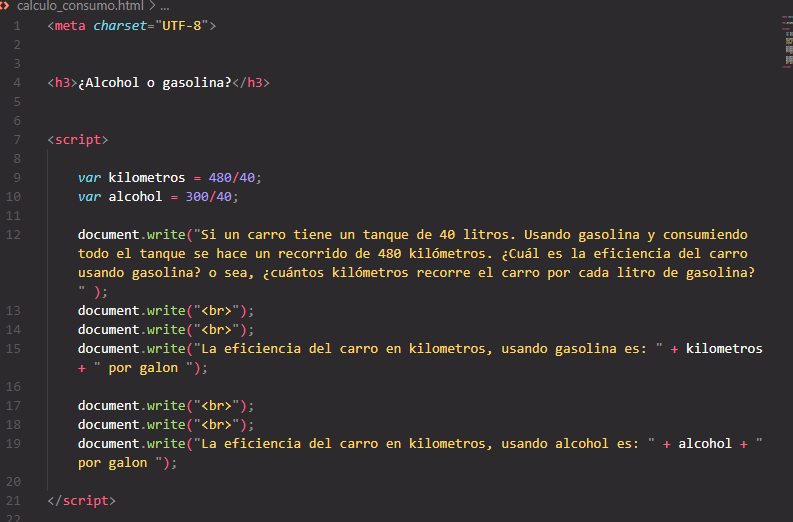Click line number 19 in the gutter

(x=13, y=444)
